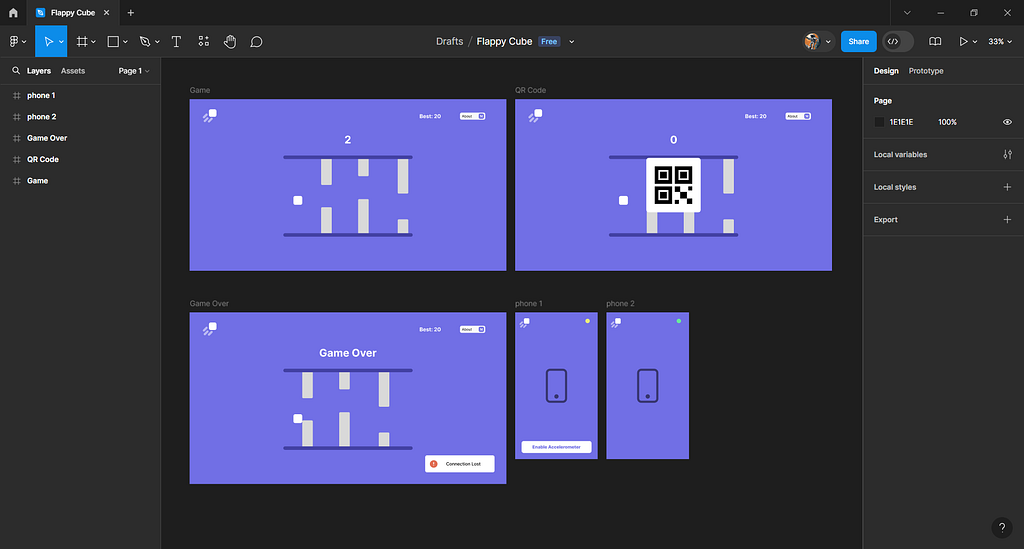Select the Pen tool

click(145, 41)
